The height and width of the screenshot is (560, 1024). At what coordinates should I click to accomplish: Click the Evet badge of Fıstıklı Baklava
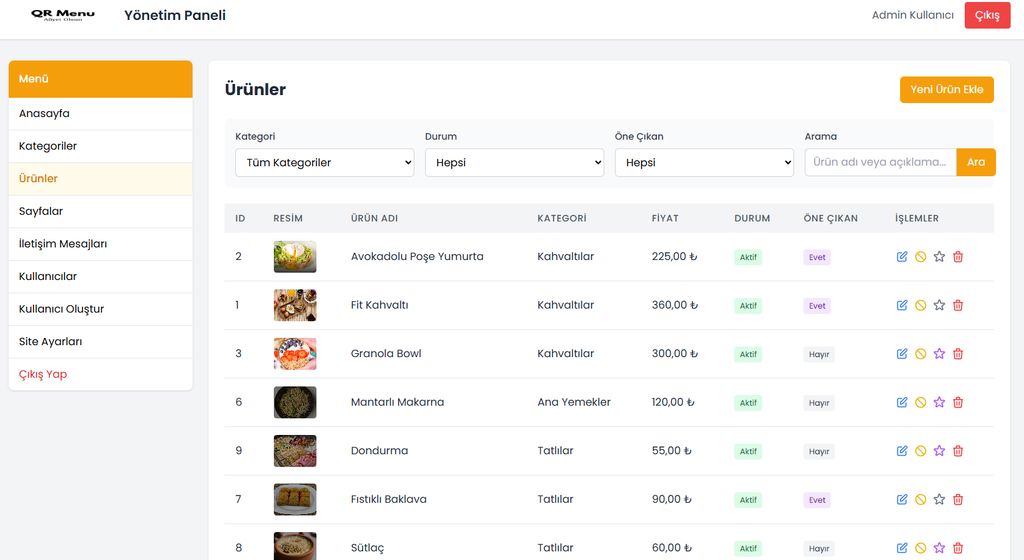point(817,500)
